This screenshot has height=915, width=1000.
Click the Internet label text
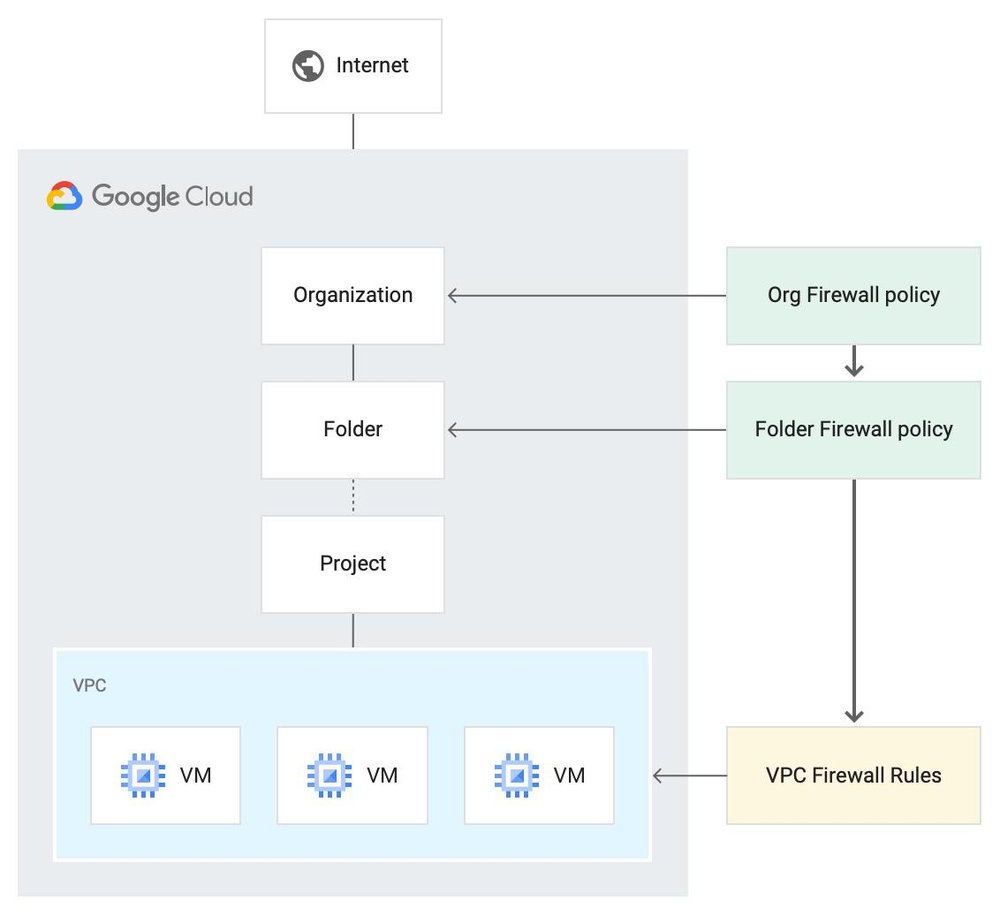coord(372,66)
